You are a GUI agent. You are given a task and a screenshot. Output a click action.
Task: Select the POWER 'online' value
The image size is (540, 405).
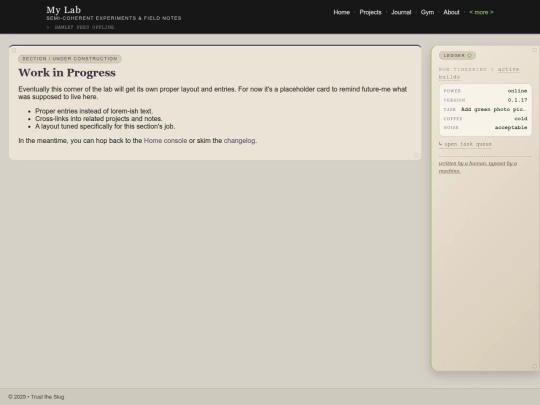point(517,91)
